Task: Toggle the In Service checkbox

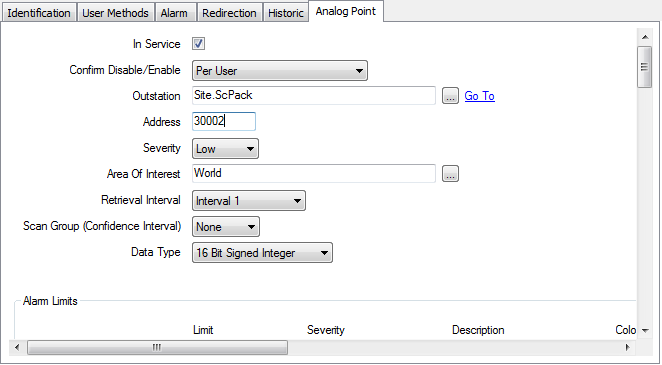Action: pyautogui.click(x=198, y=43)
